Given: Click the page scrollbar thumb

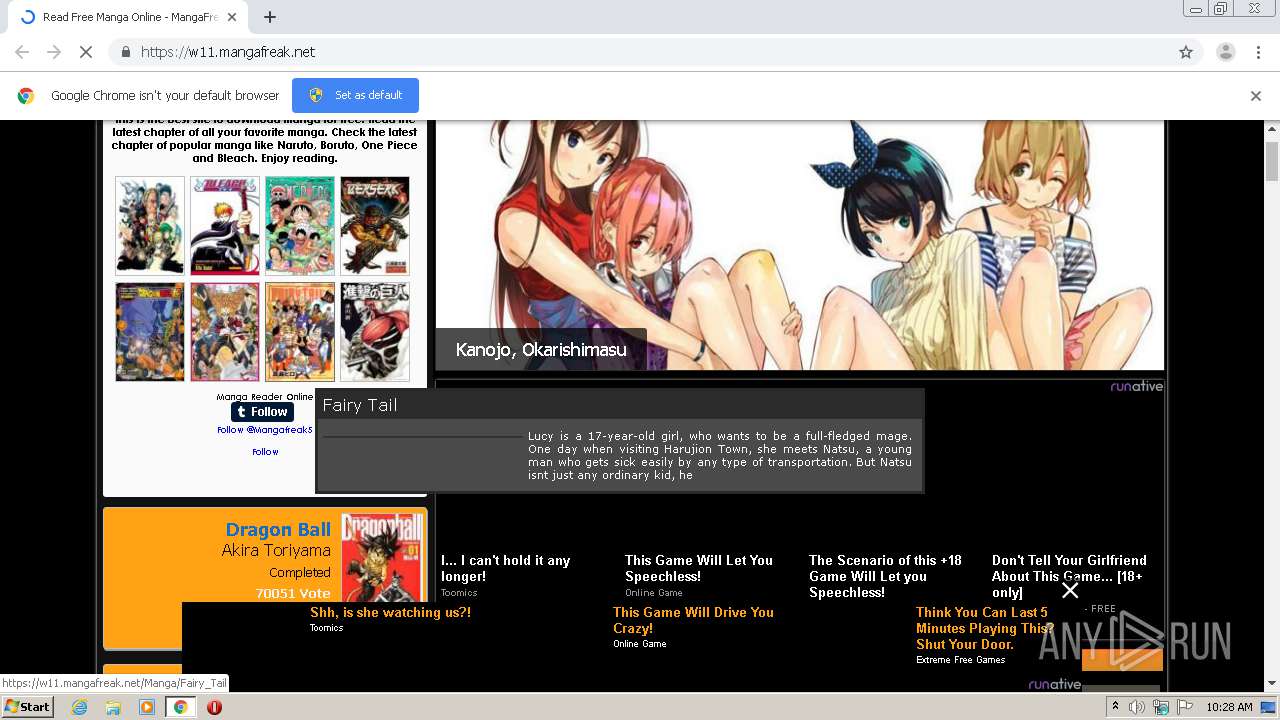Looking at the screenshot, I should coord(1272,161).
